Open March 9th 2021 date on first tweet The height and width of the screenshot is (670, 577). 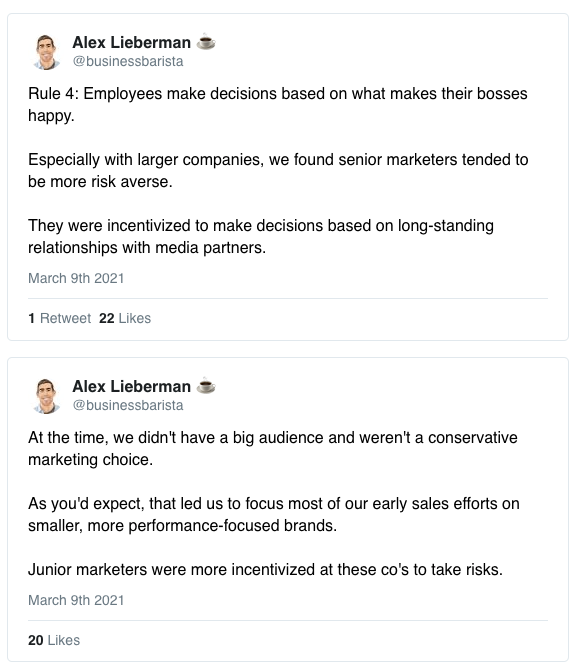(76, 278)
